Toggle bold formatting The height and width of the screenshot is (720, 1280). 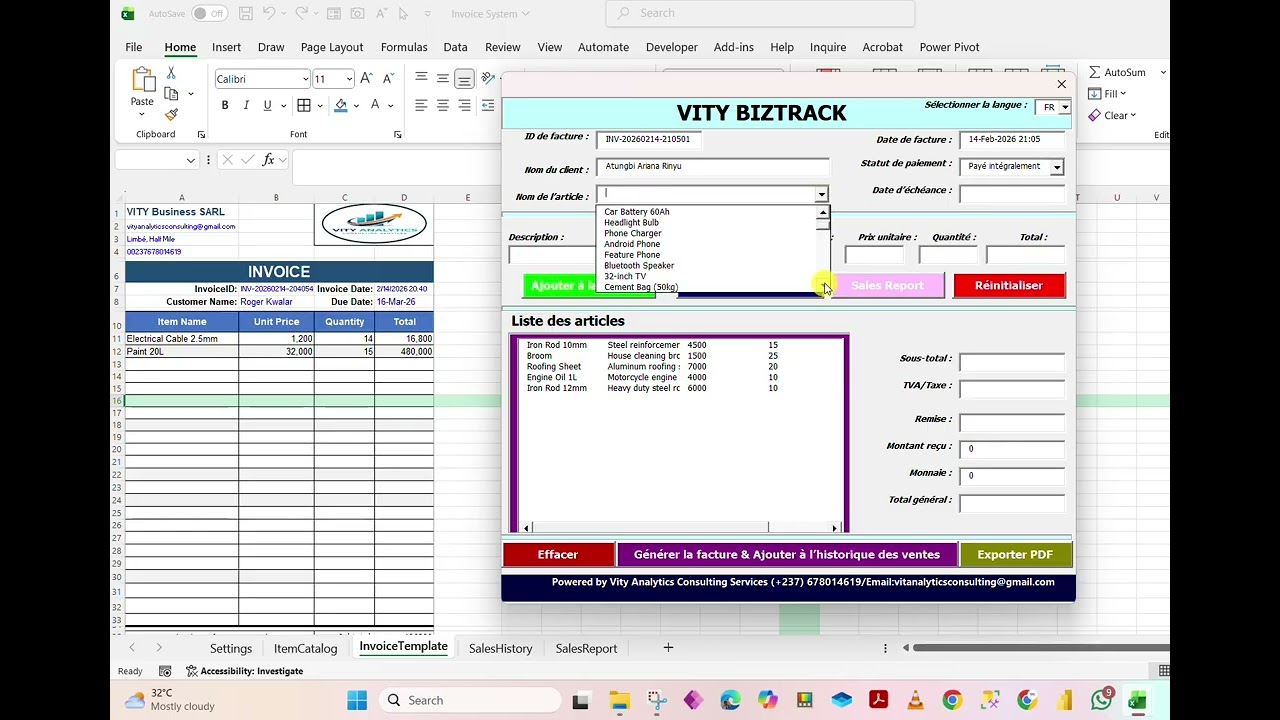[225, 105]
